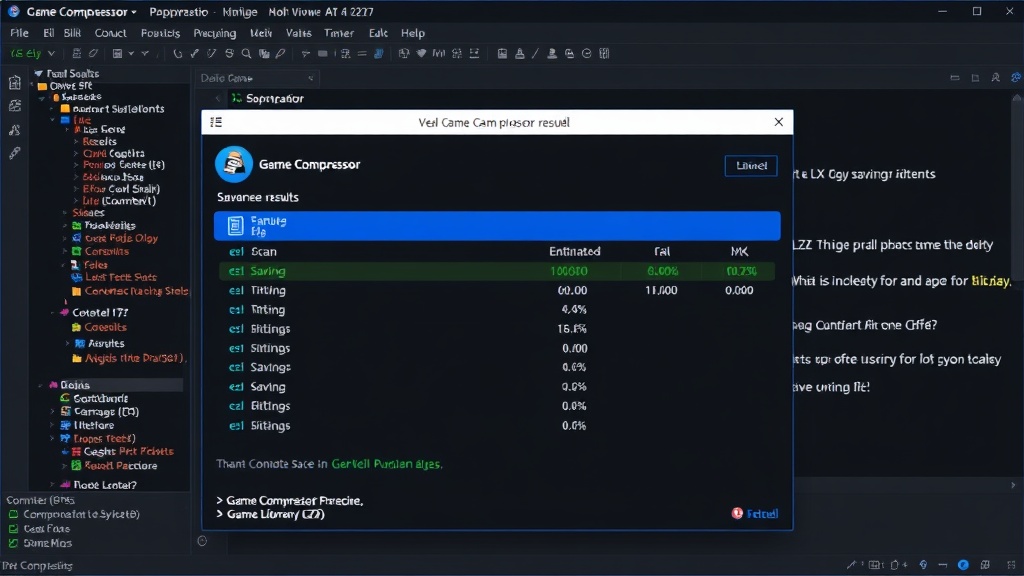Click the eraser-shaped icon beside the first toolbar icon
1024x576 pixels.
click(93, 54)
